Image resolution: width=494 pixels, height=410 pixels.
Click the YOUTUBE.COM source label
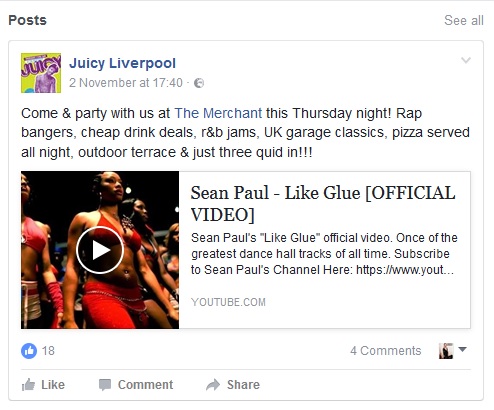[x=228, y=302]
